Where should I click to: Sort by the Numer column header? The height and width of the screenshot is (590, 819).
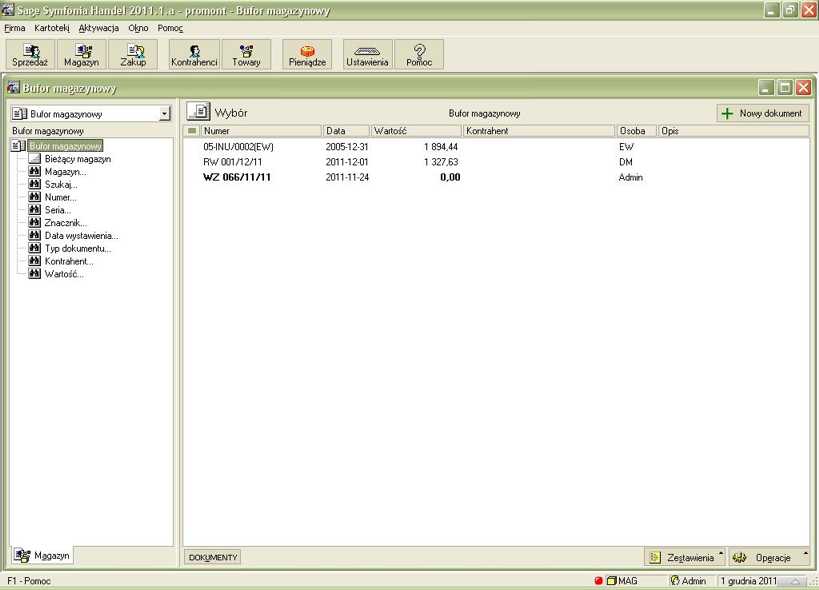261,131
